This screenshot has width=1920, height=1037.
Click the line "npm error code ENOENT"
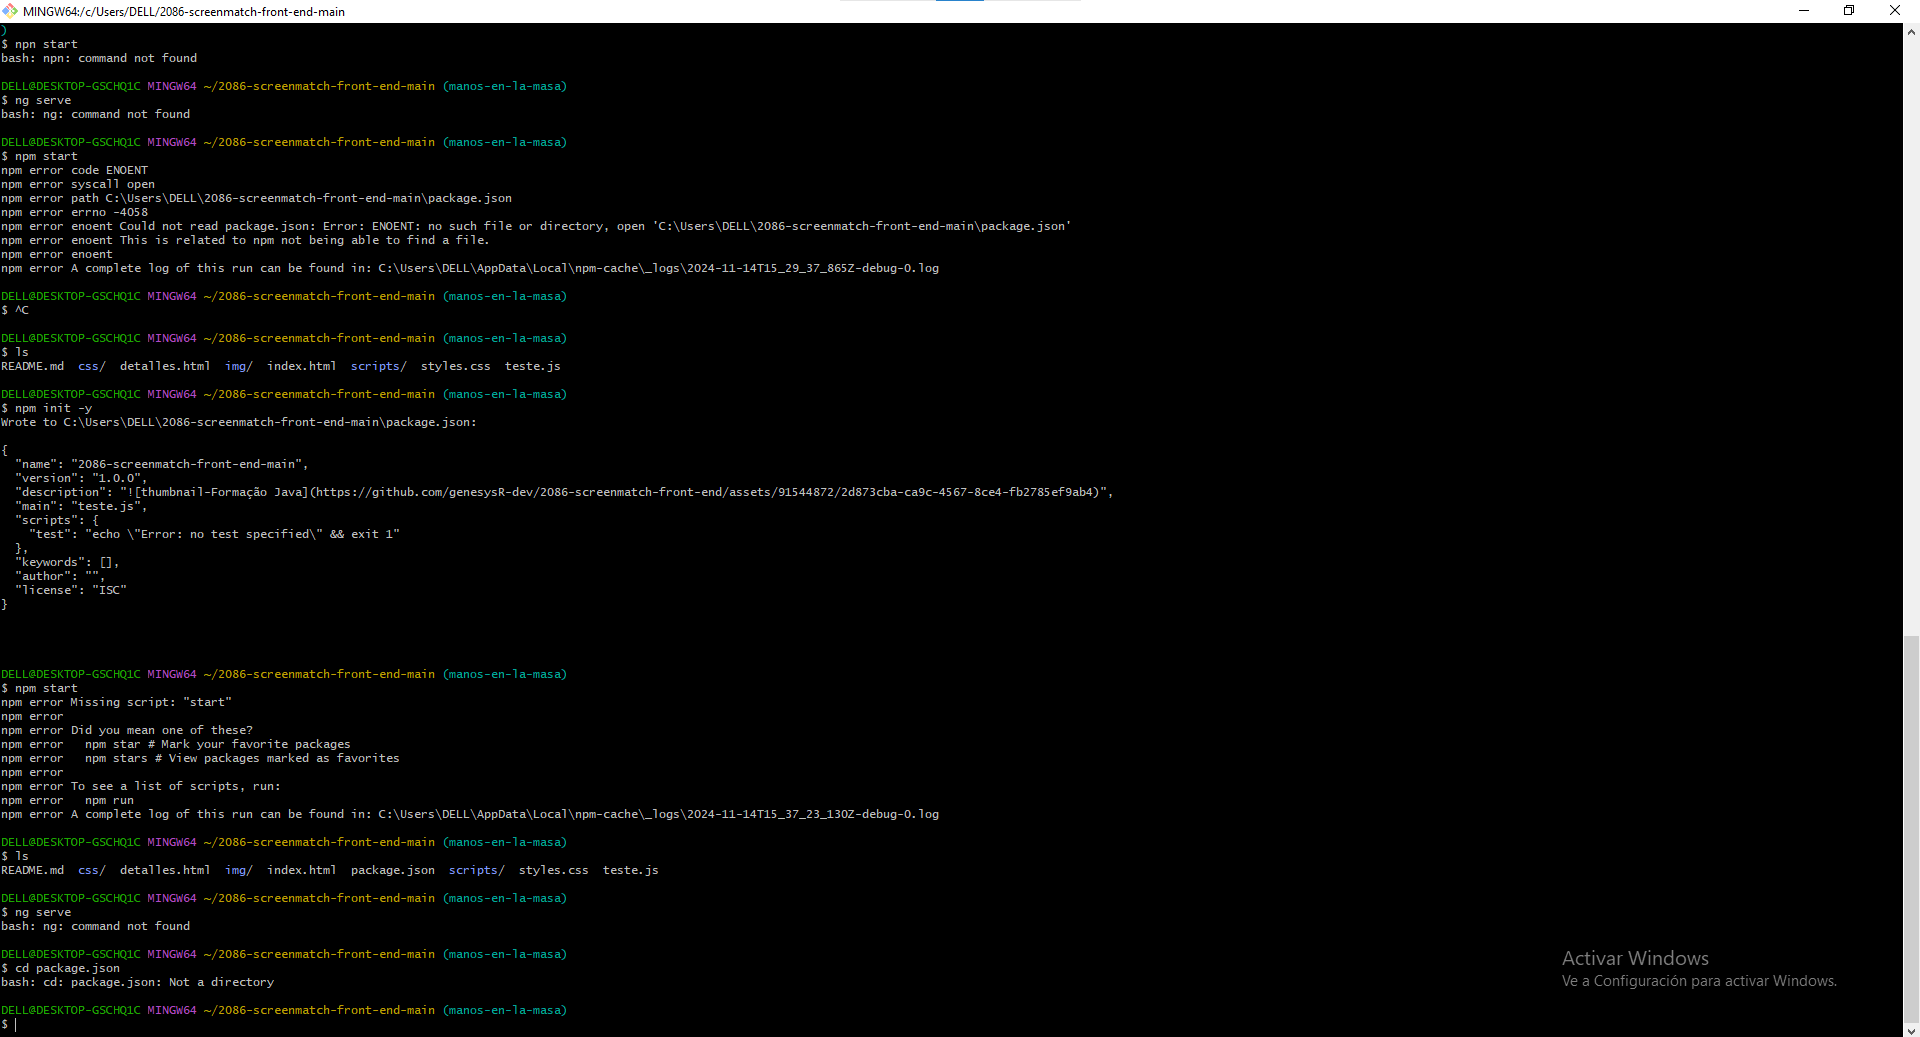click(x=75, y=170)
